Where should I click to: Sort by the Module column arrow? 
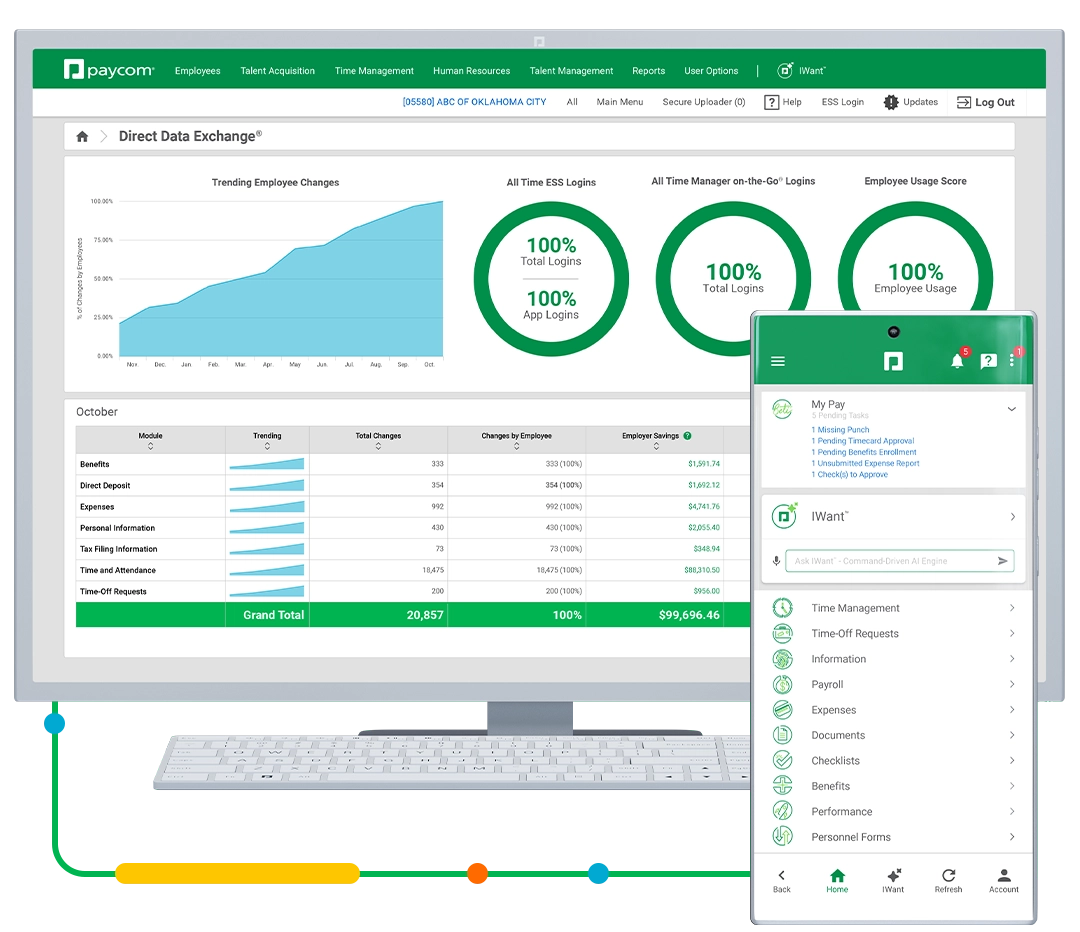tap(150, 447)
